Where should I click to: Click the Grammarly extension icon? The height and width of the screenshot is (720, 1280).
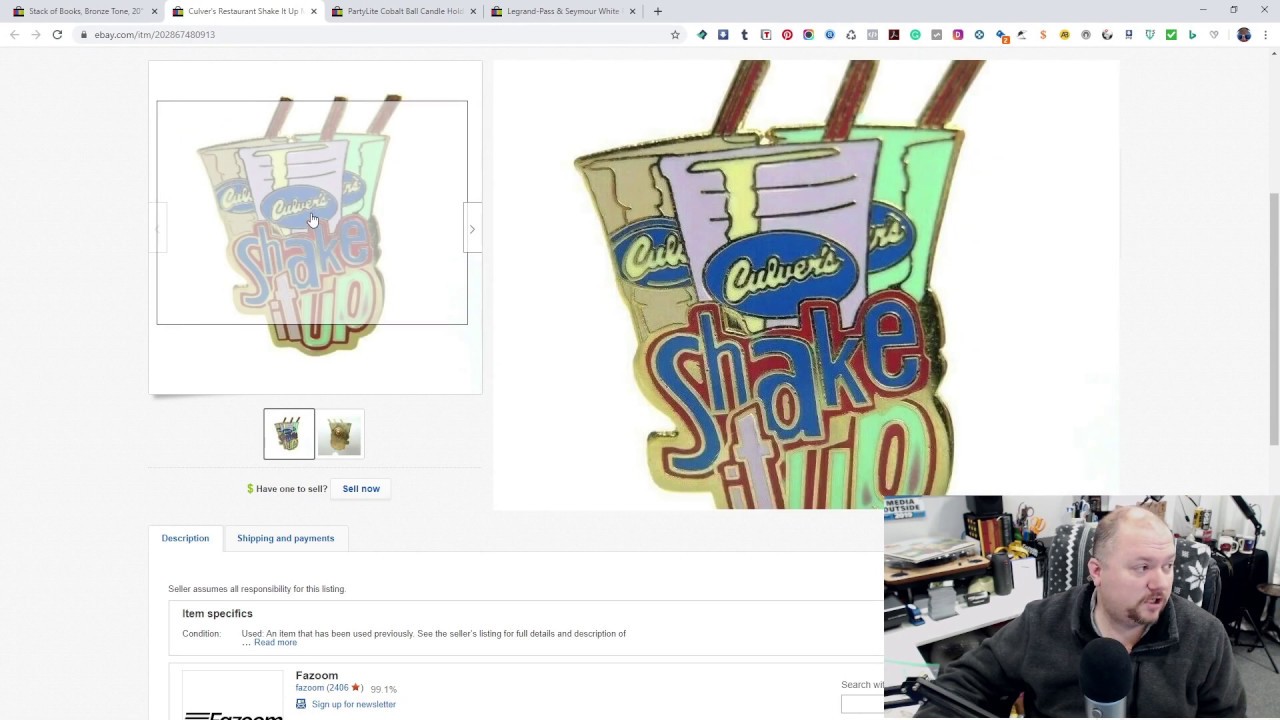point(915,35)
